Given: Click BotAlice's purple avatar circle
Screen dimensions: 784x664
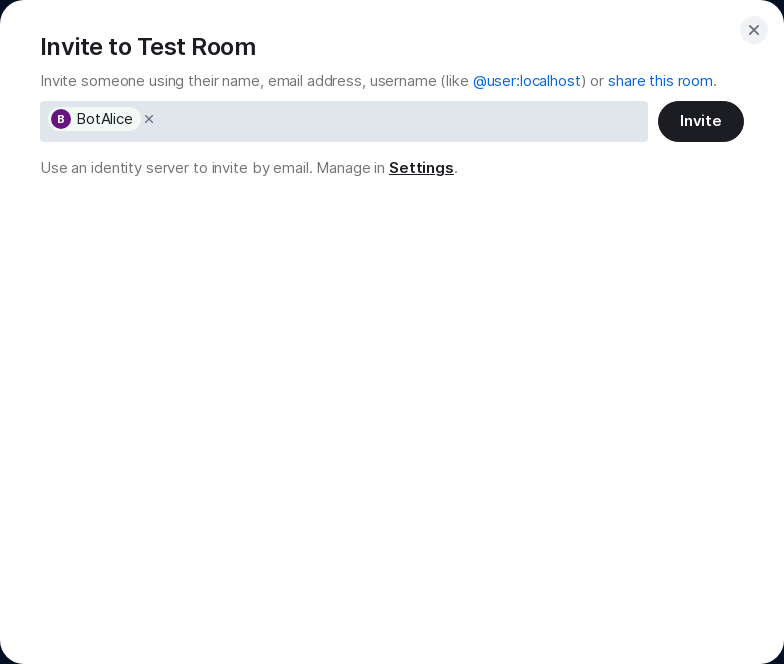Looking at the screenshot, I should pyautogui.click(x=61, y=119).
